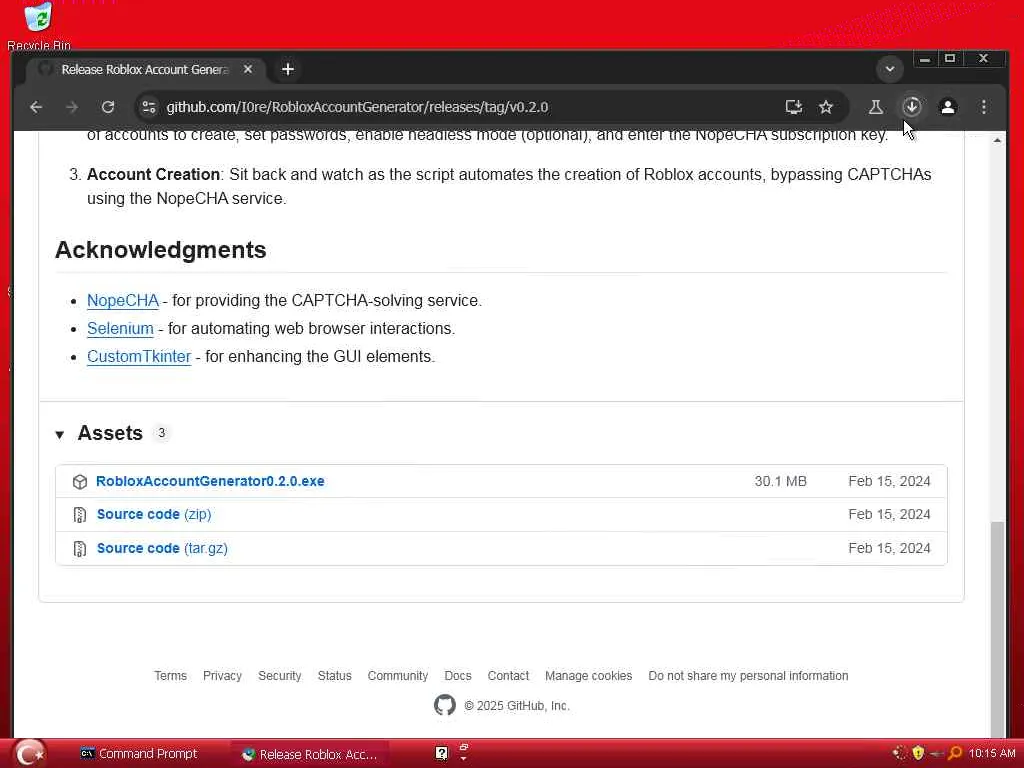Click the archive icon beside Source code (tar.gz)
Image resolution: width=1024 pixels, height=768 pixels.
[x=80, y=549]
